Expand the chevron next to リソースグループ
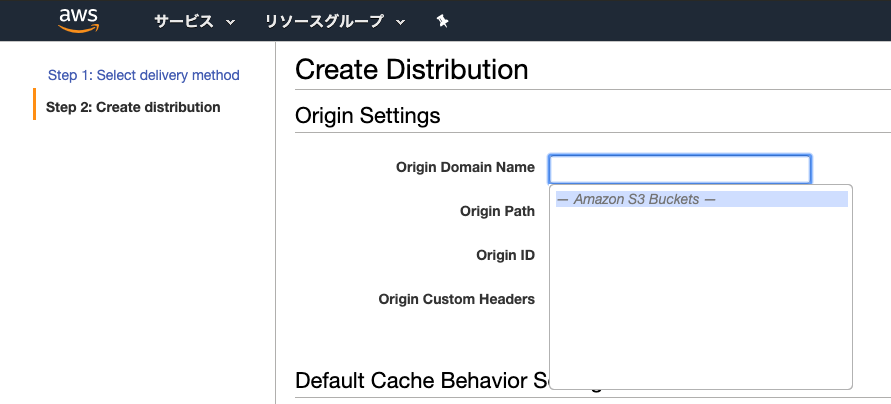Screen dimensions: 891x404 point(401,22)
